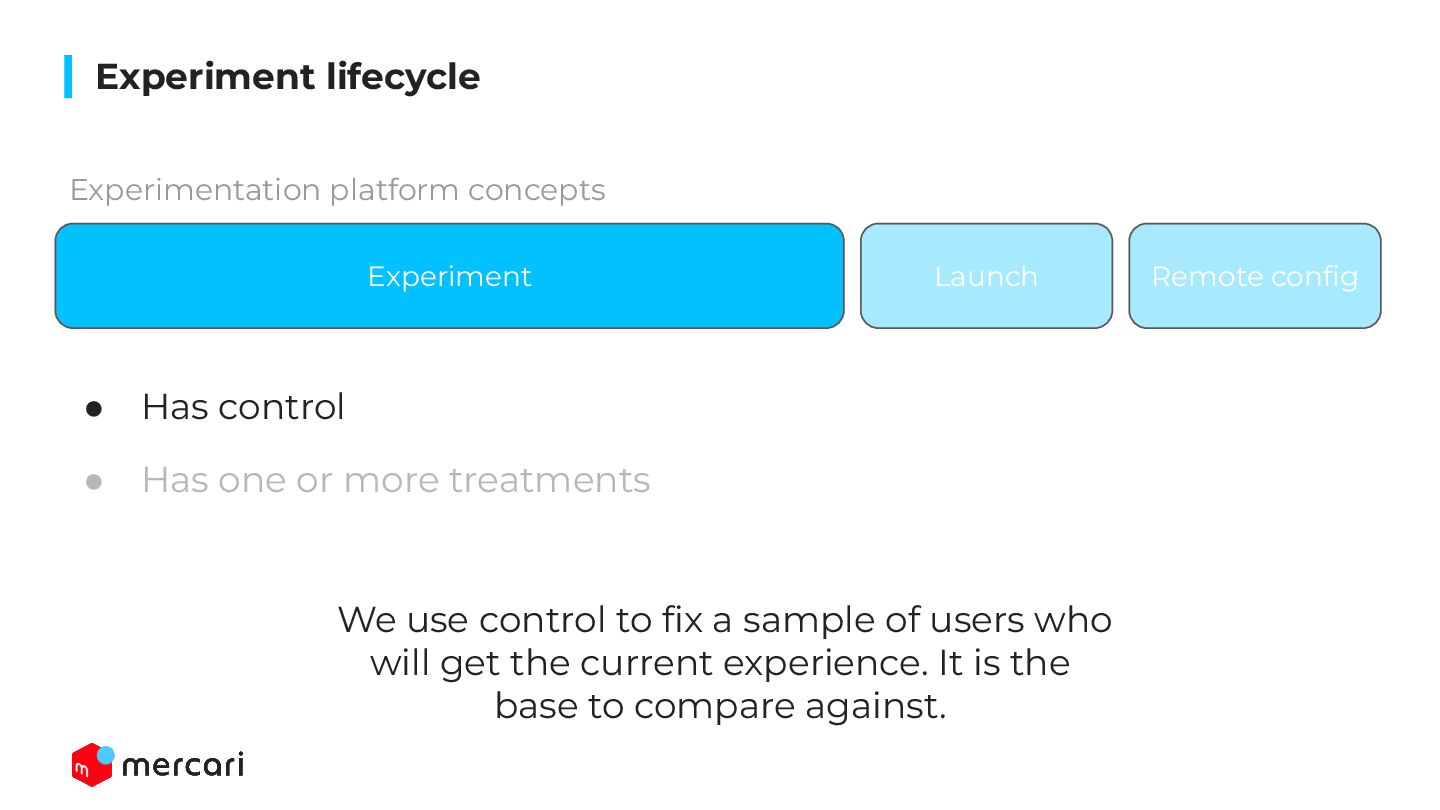Click the 'Experimentation platform concepts' subtitle
Viewport: 1440px width, 810px height.
point(337,190)
